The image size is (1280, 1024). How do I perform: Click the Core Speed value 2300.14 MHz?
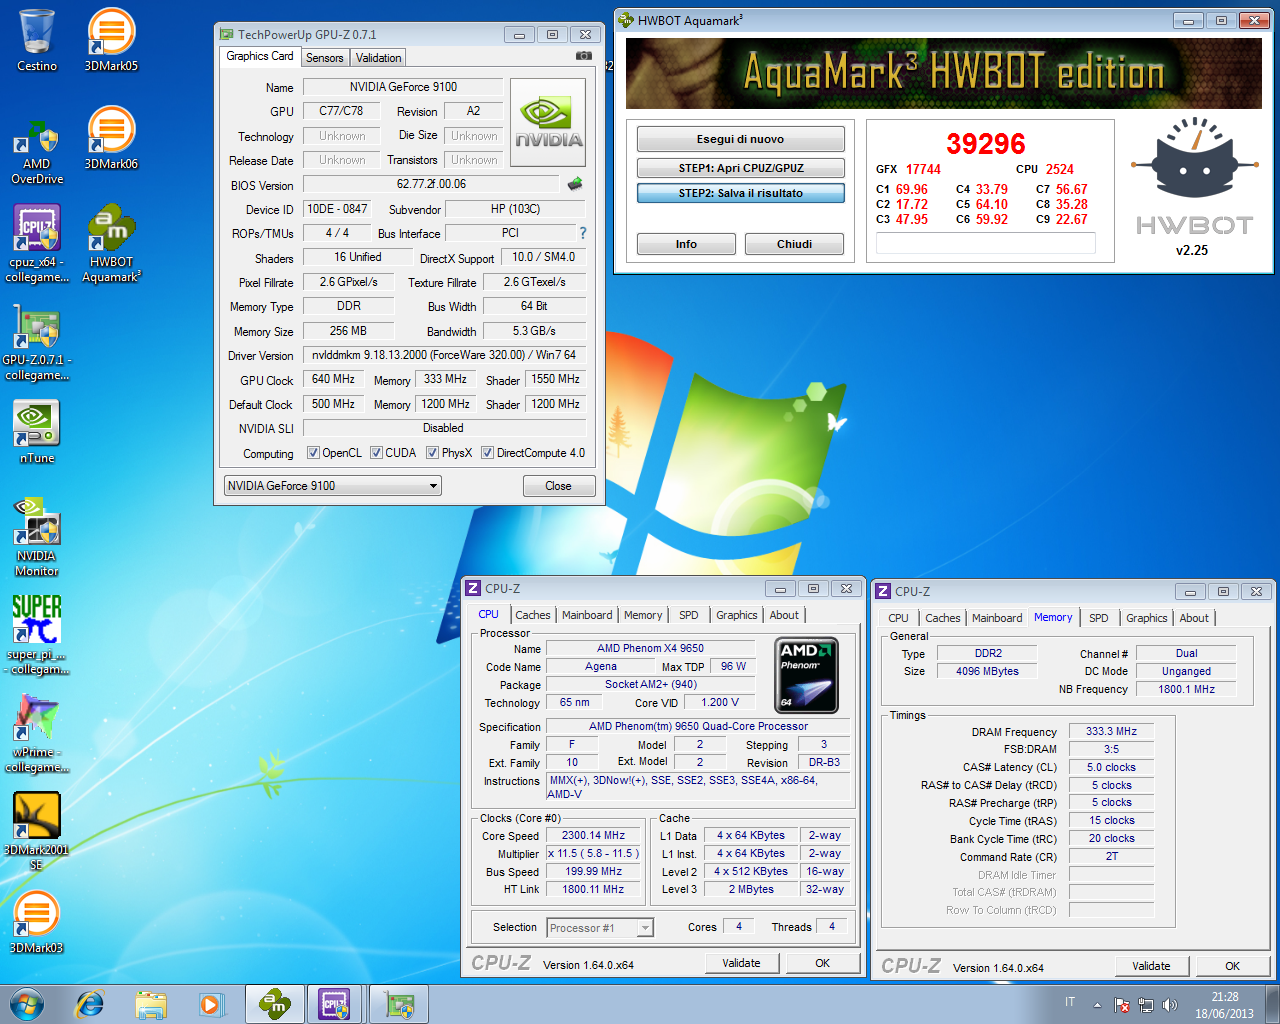click(593, 836)
